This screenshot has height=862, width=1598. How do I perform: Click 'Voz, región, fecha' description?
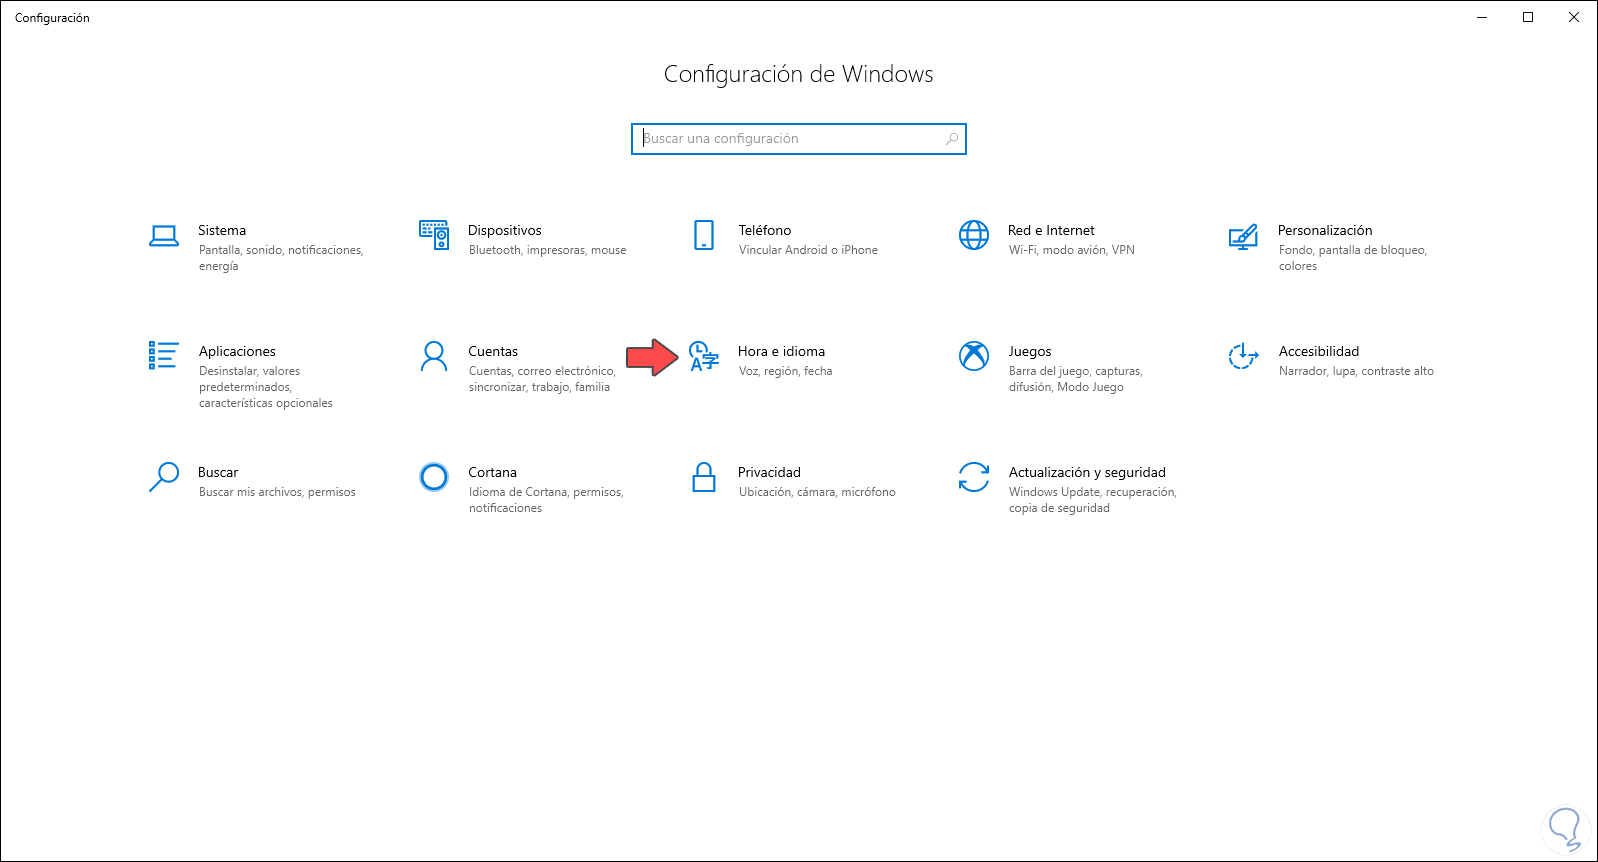pos(786,371)
